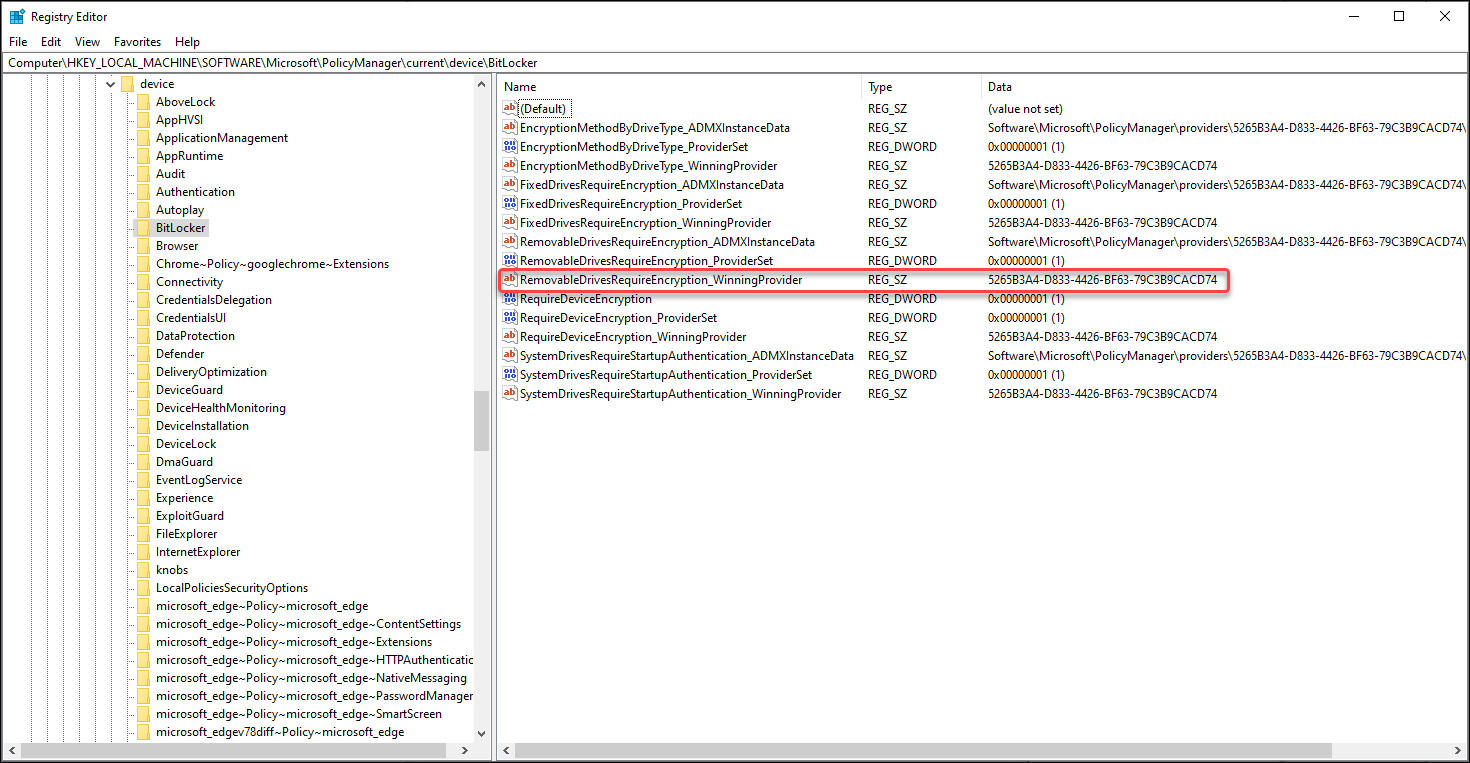Open the View menu

point(88,42)
